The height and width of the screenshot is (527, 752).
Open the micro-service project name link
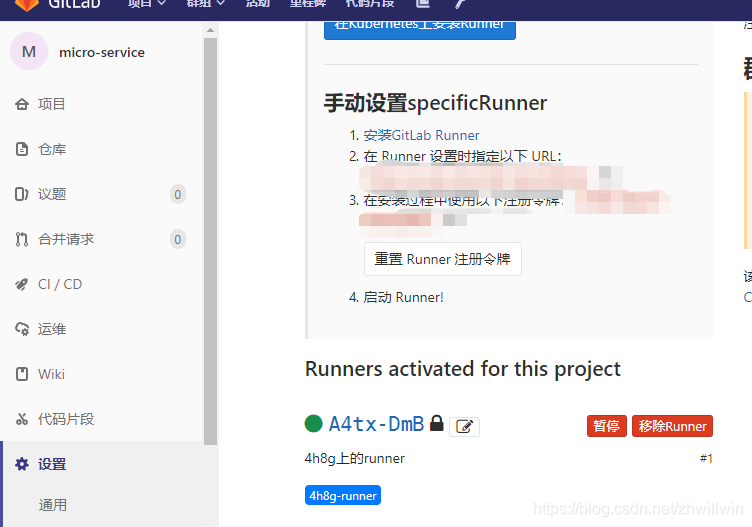tap(102, 52)
